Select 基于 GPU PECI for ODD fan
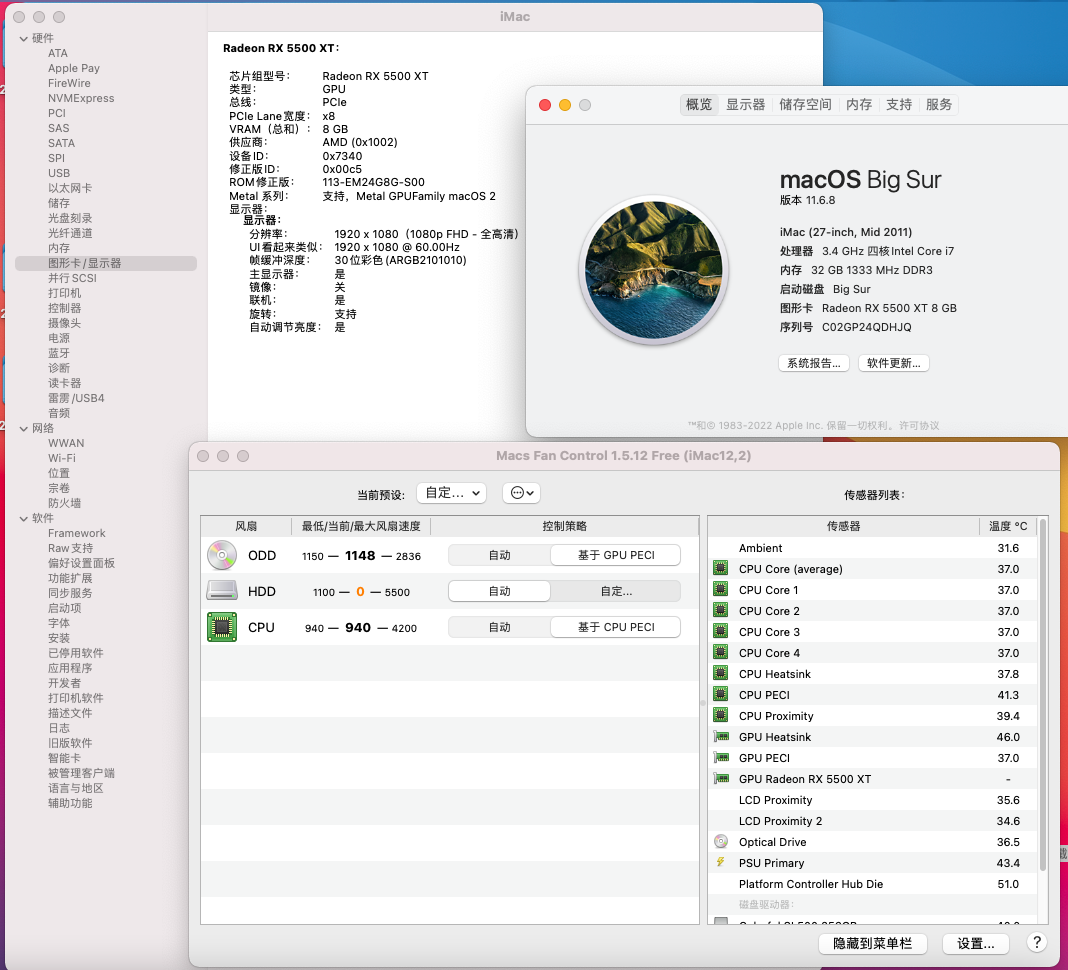The image size is (1068, 970). click(616, 555)
